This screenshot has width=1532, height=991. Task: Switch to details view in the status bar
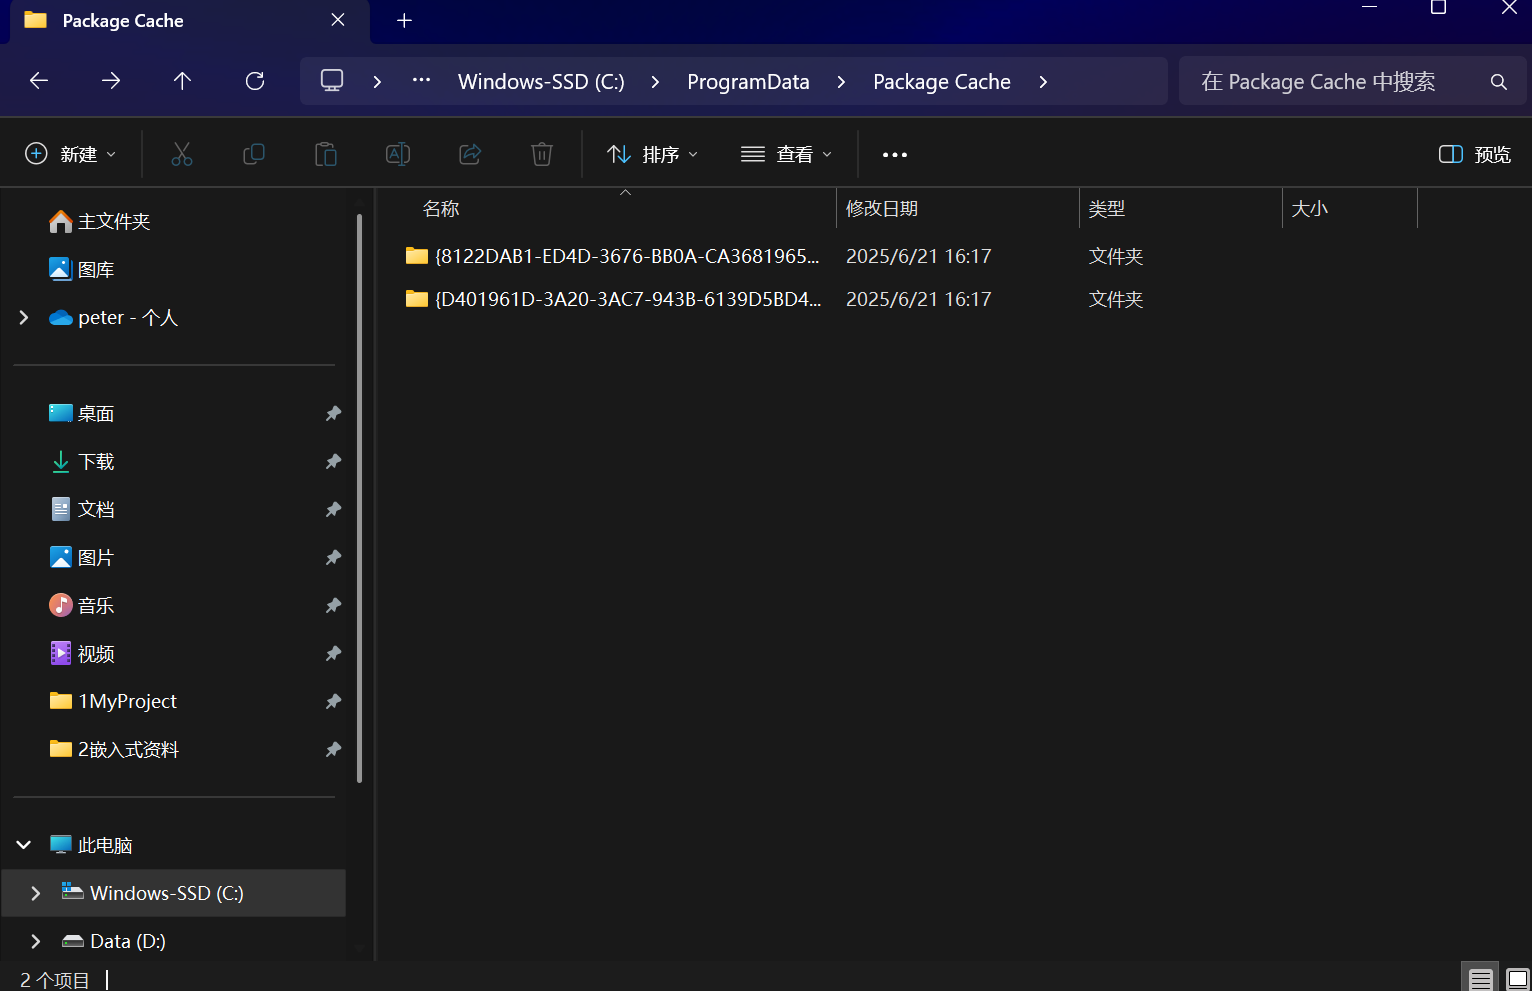pos(1480,977)
